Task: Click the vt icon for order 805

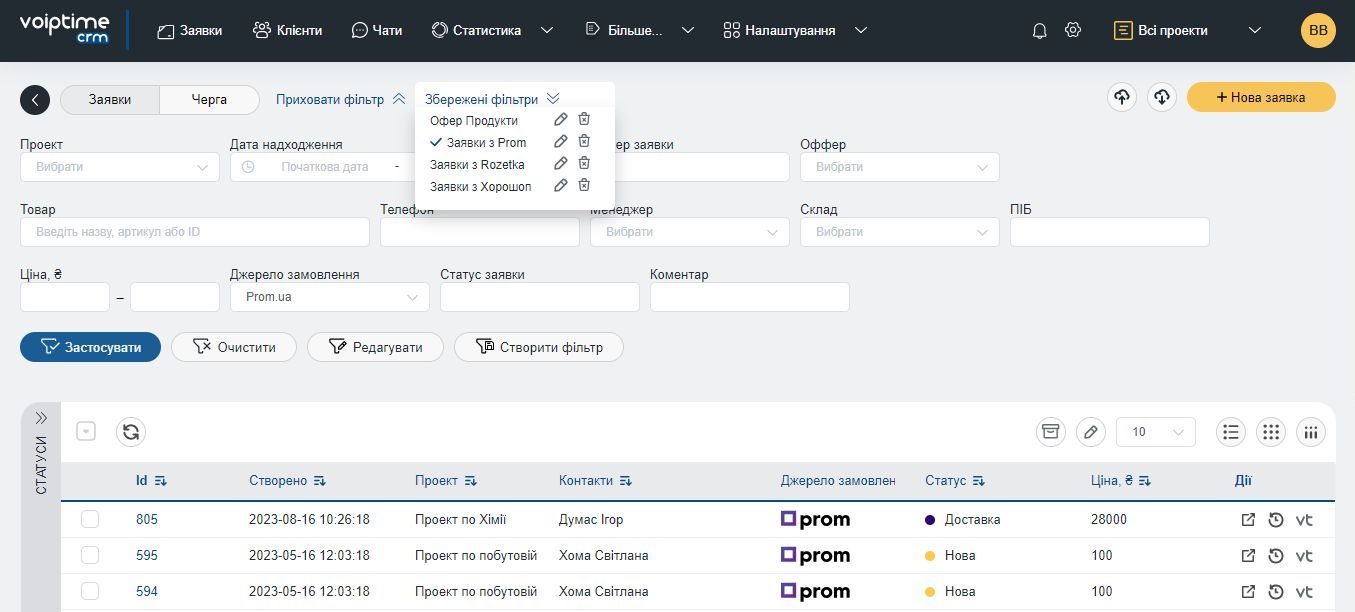Action: [1304, 520]
